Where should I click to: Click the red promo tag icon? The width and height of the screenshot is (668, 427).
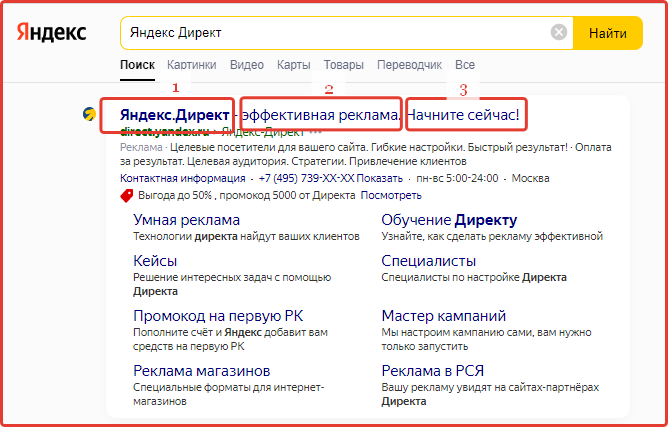(127, 196)
